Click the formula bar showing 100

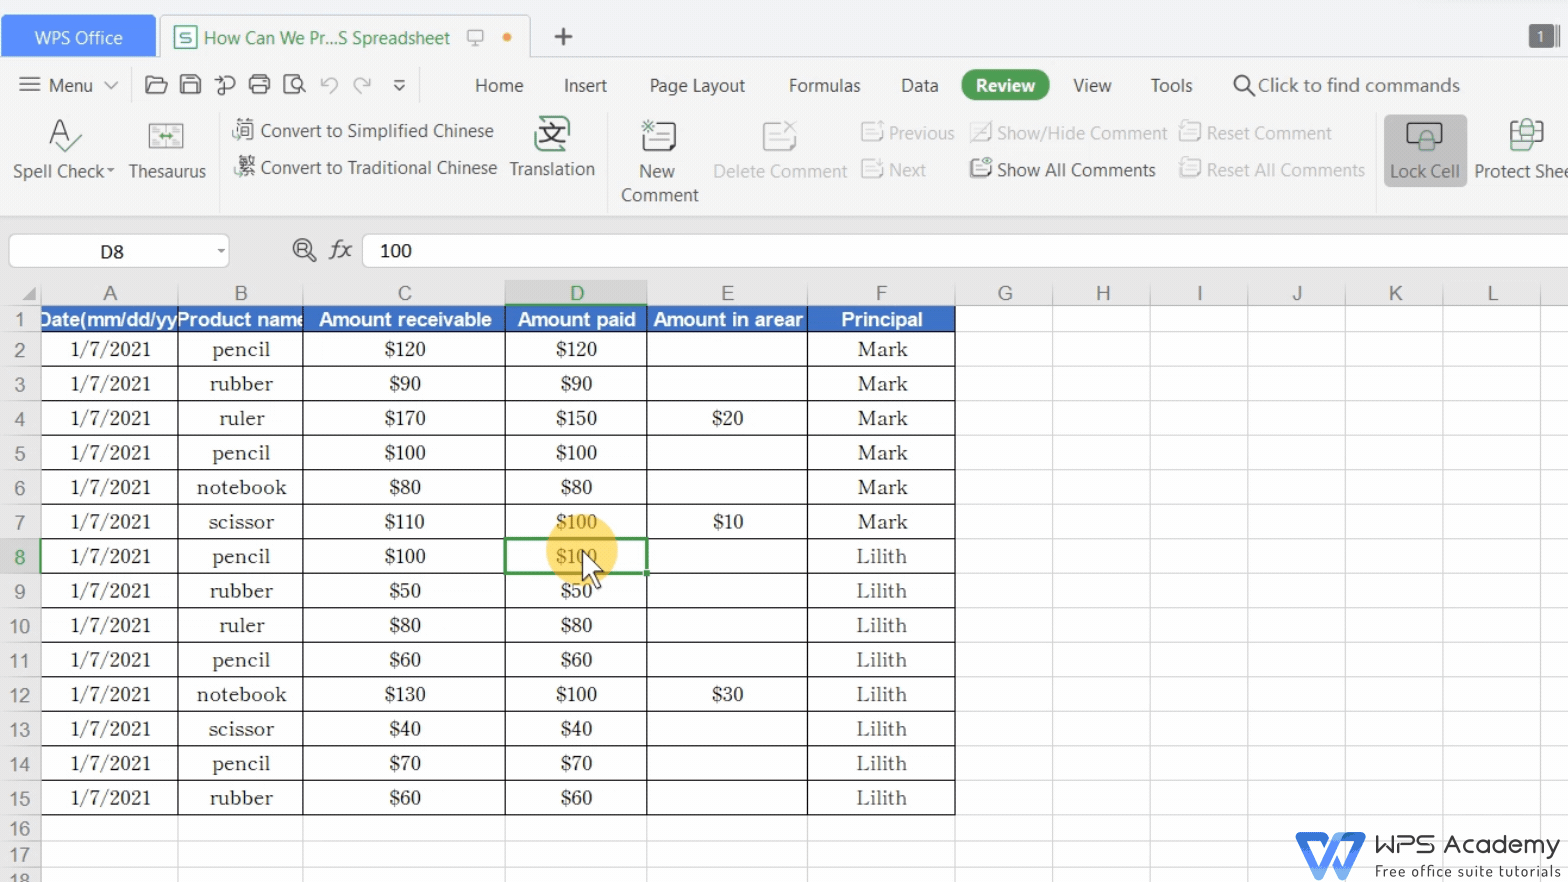point(964,251)
